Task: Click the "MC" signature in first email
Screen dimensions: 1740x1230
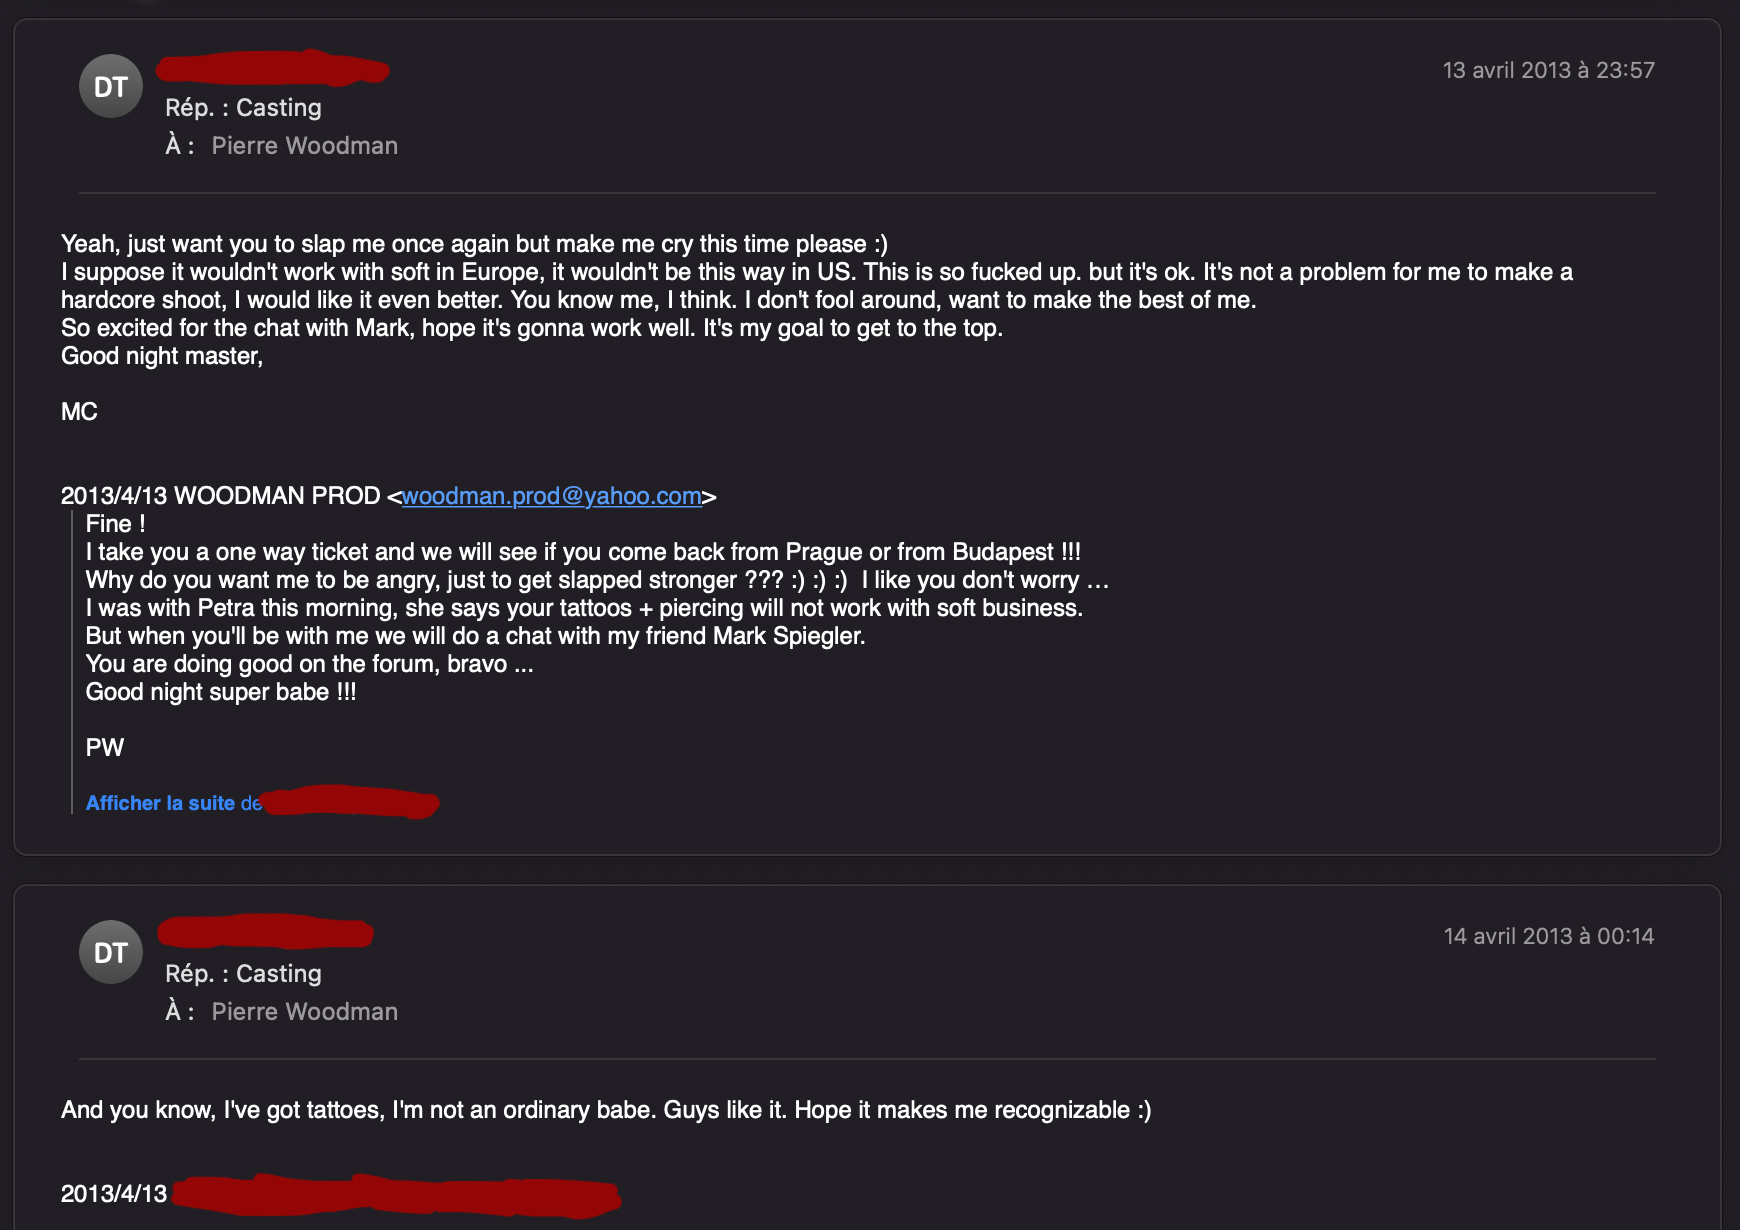Action: [x=79, y=412]
